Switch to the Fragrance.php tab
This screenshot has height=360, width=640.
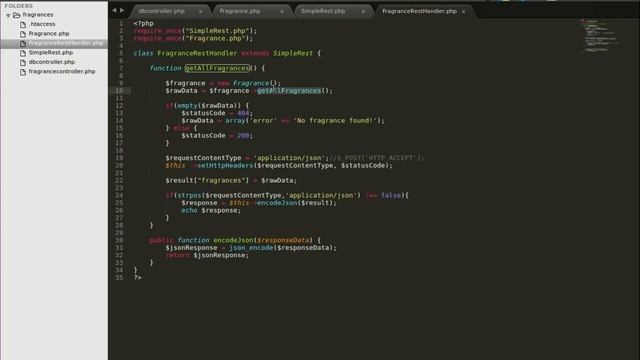(240, 11)
